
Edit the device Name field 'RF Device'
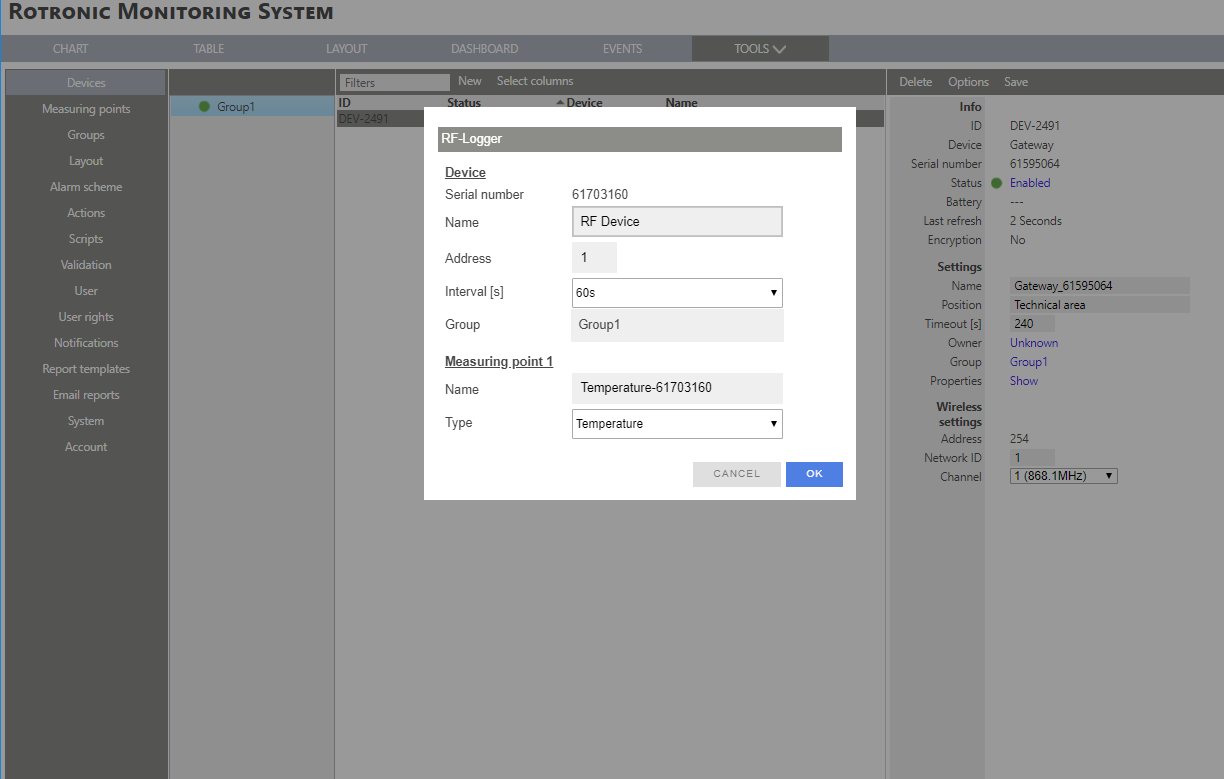pos(677,222)
